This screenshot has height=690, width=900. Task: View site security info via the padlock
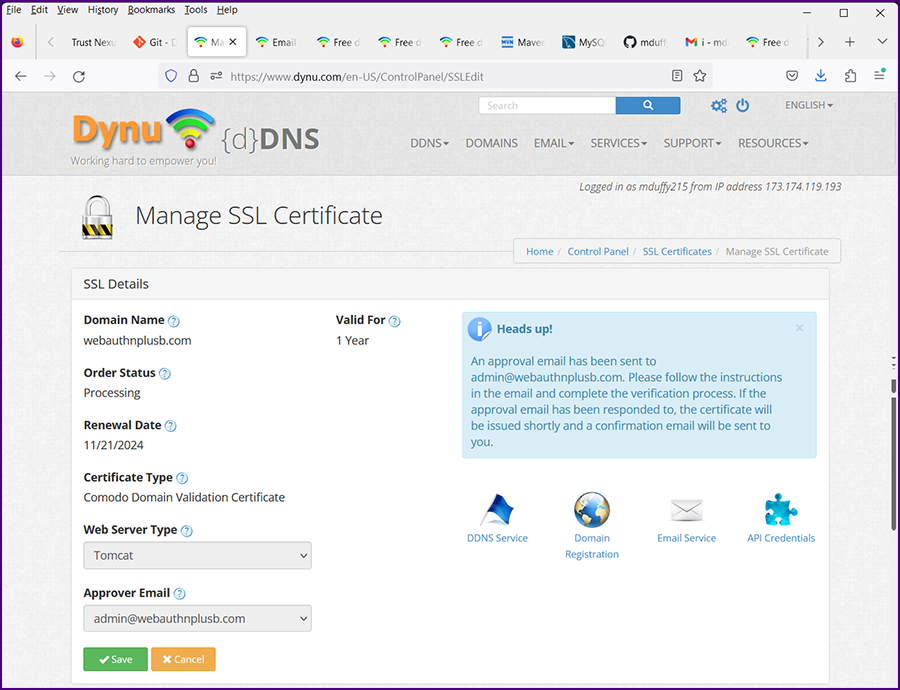click(x=194, y=76)
